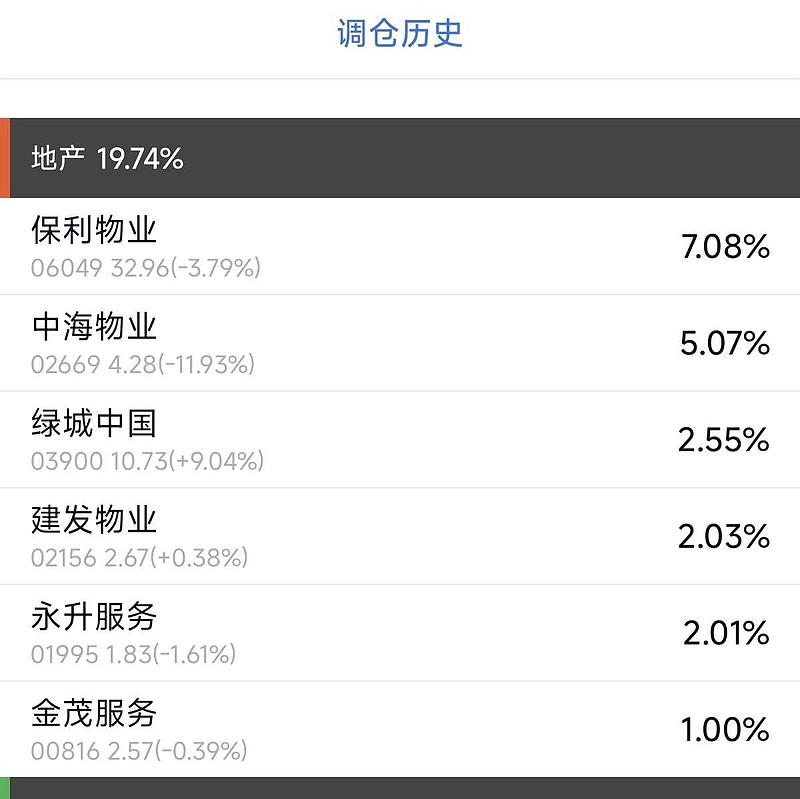The width and height of the screenshot is (800, 799).
Task: Tap the 2.01% weight value
Action: [726, 634]
